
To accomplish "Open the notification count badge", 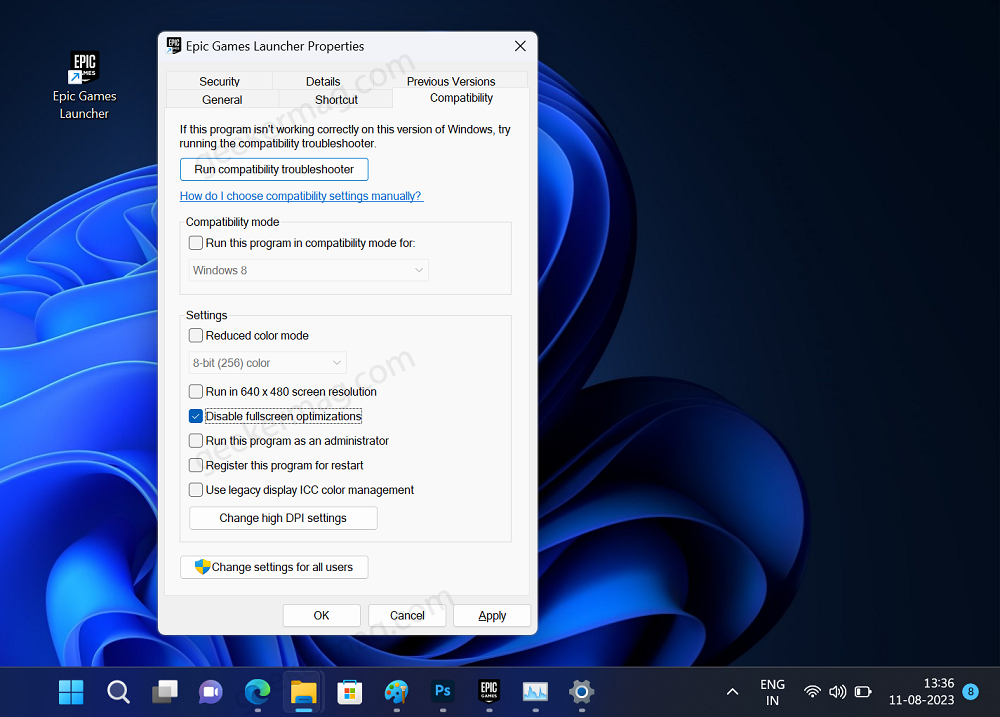I will (x=971, y=691).
